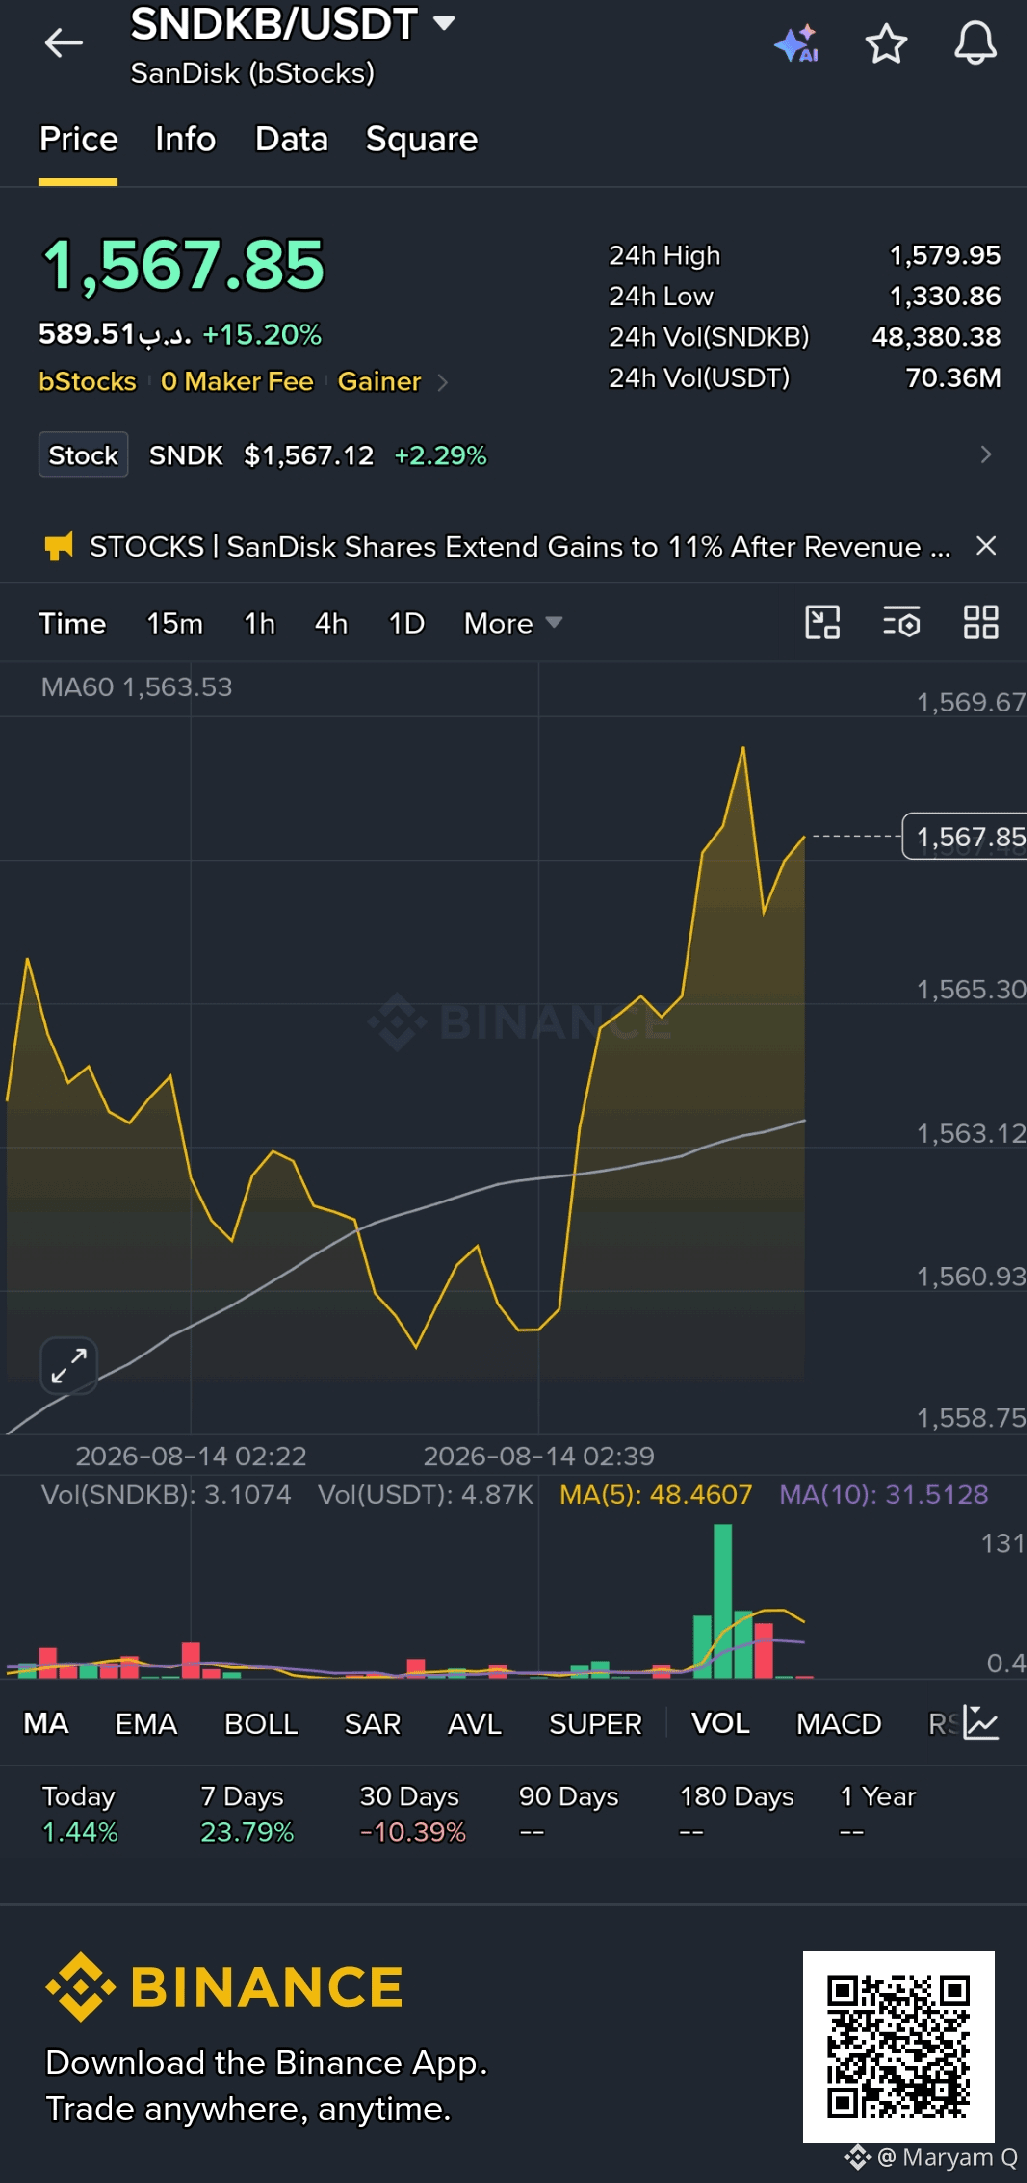
Task: Tap the QR code image
Action: [898, 2046]
